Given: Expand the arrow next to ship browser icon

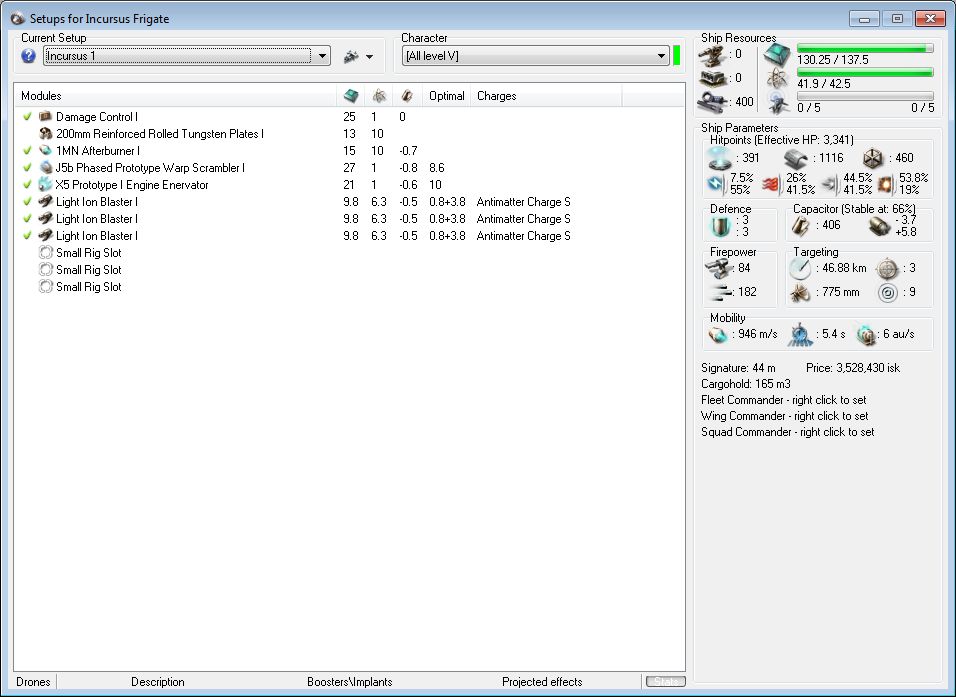Looking at the screenshot, I should point(369,57).
